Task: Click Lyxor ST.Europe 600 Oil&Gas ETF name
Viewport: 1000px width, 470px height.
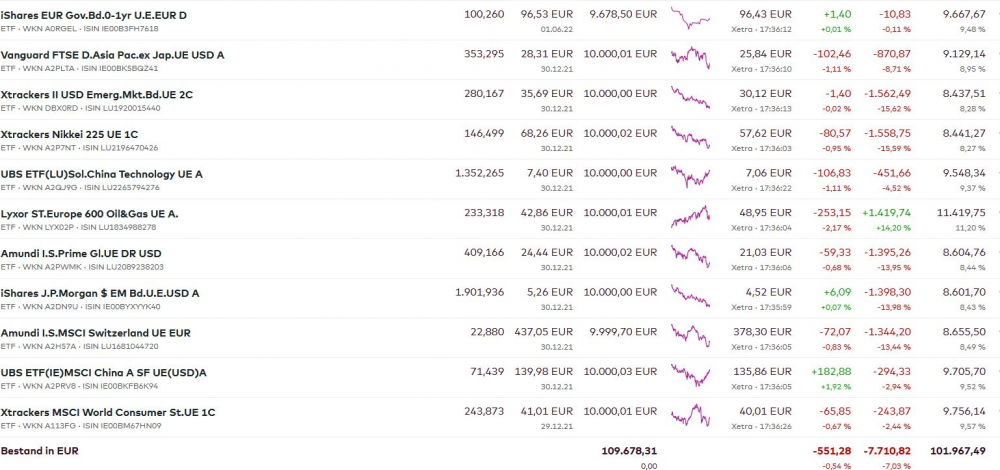Action: coord(90,213)
